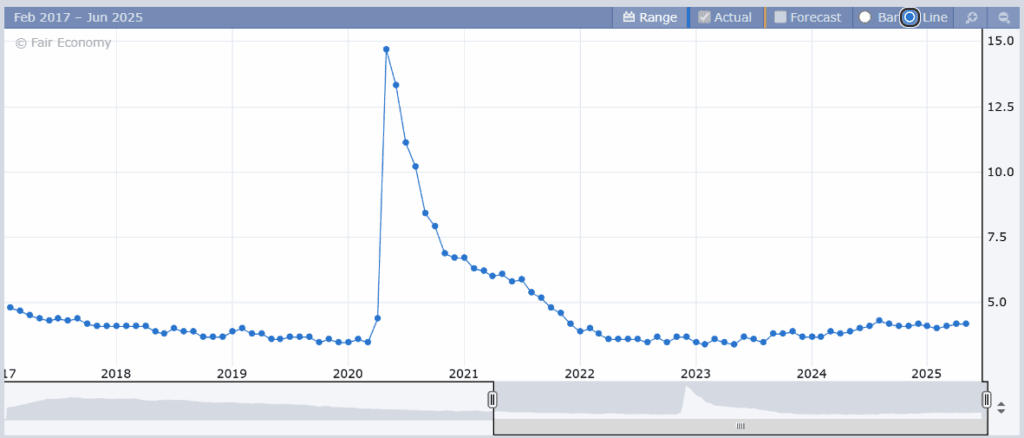Toggle the Actual data checkbox
Viewport: 1024px width, 438px height.
pos(704,18)
